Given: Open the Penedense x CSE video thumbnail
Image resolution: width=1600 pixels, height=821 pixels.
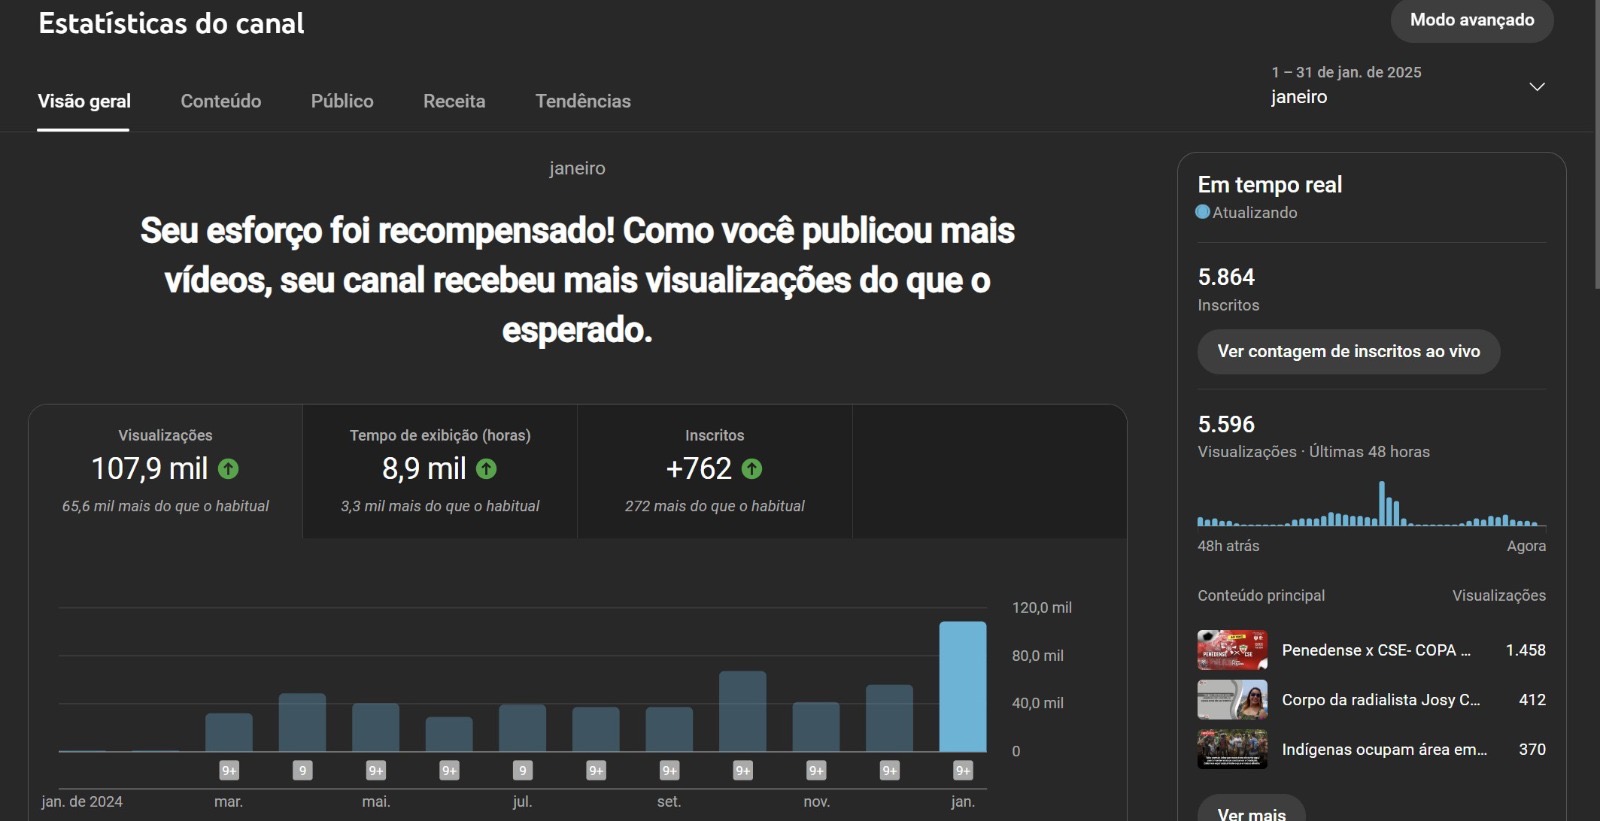Looking at the screenshot, I should click(x=1232, y=650).
